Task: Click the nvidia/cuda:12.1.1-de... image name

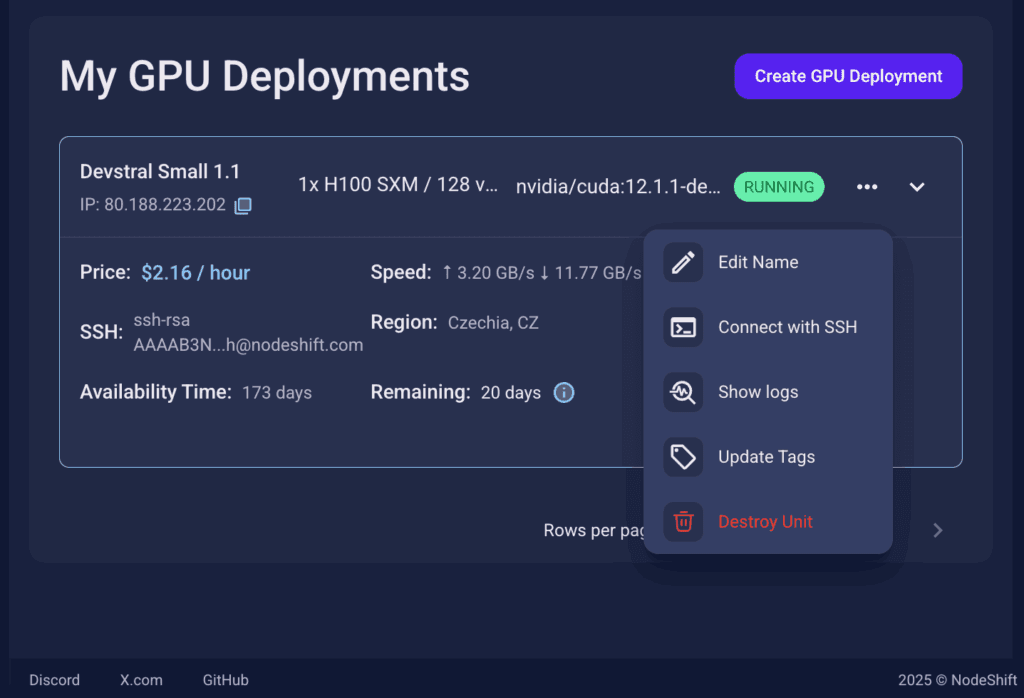Action: [x=618, y=187]
